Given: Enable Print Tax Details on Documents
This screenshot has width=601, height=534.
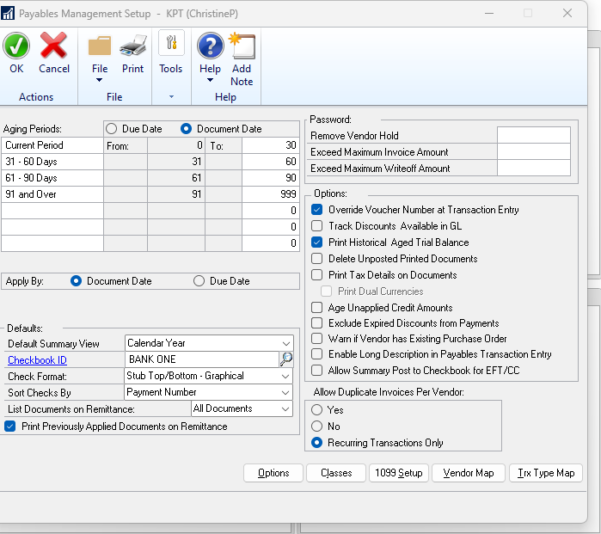Looking at the screenshot, I should (x=317, y=275).
